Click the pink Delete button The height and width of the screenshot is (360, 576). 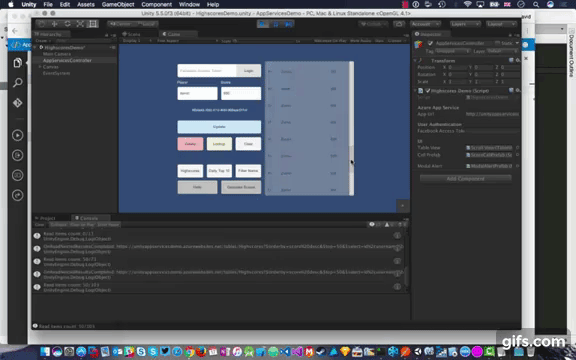[x=190, y=144]
